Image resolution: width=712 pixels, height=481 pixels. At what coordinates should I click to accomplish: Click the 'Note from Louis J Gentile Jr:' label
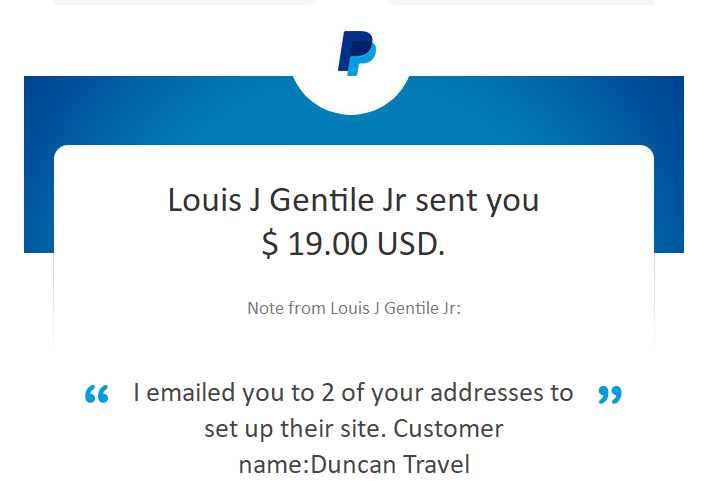[354, 308]
